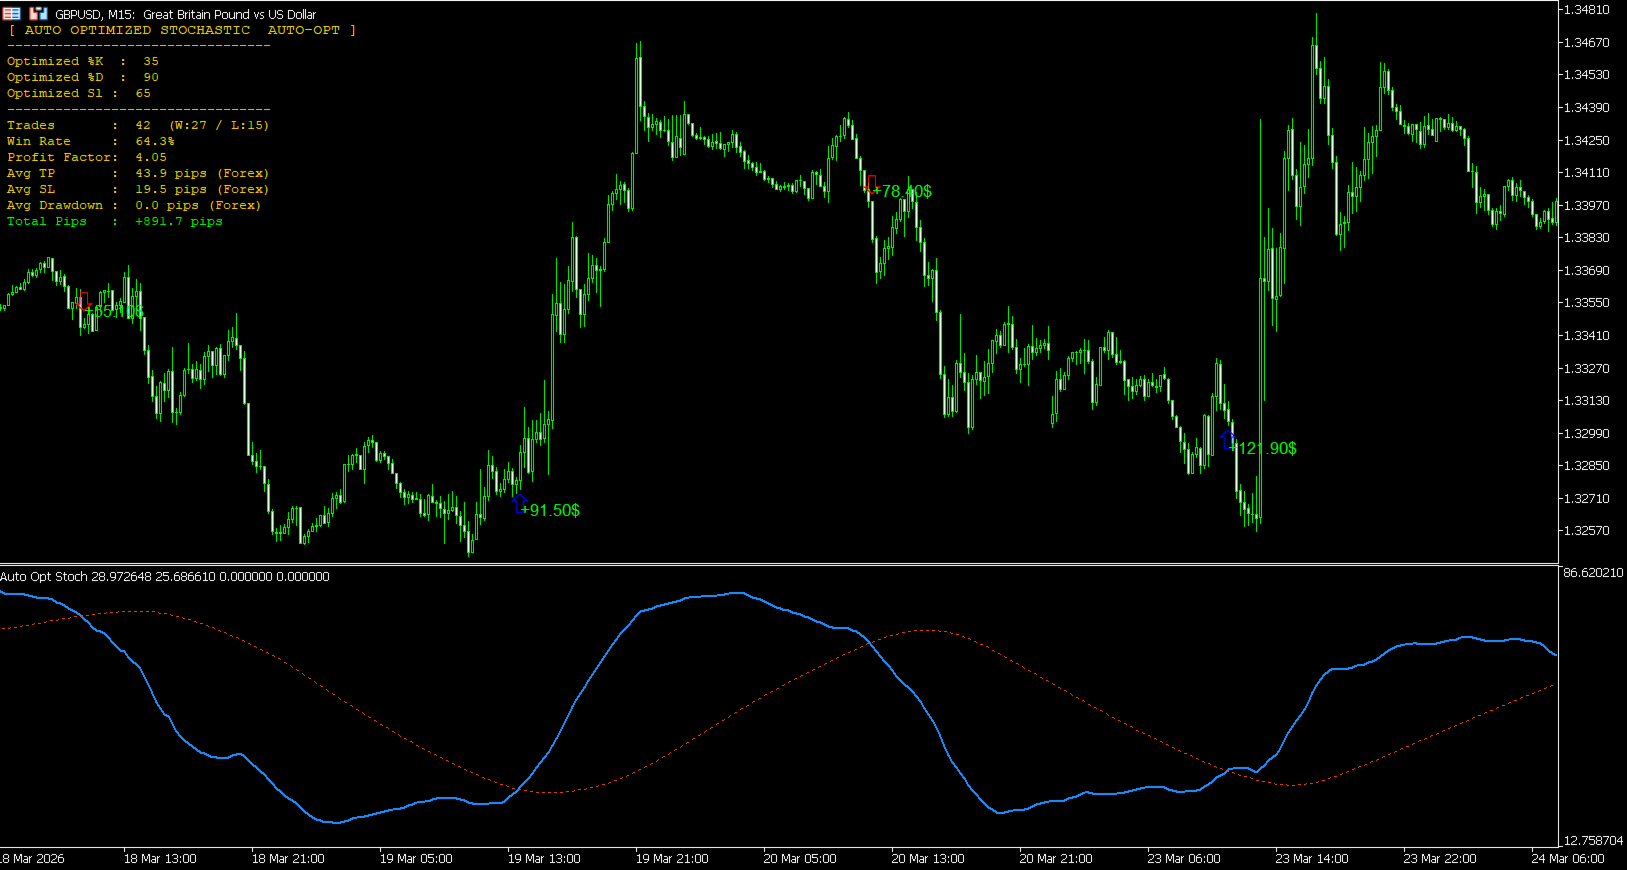Image resolution: width=1627 pixels, height=870 pixels.
Task: Click the AUTO OPTIMIZED STOCHASTIC header text
Action: (182, 30)
